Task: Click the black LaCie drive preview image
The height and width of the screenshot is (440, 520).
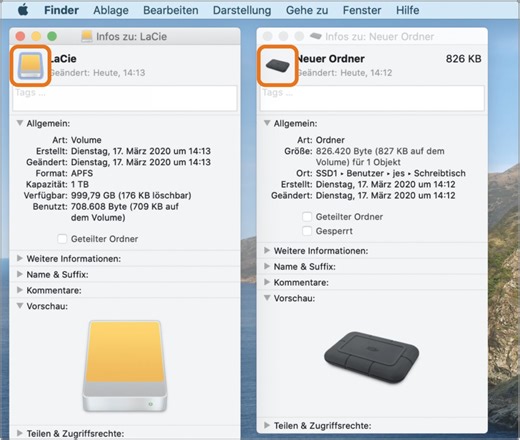Action: 372,357
